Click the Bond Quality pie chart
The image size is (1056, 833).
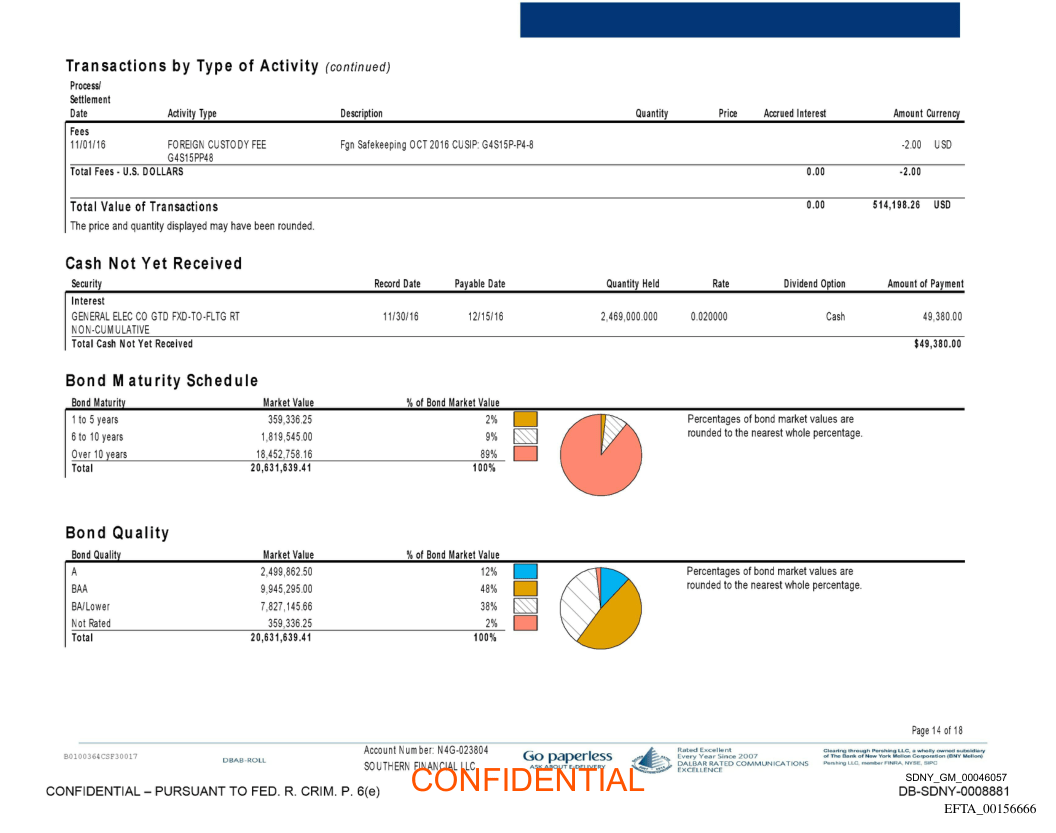(x=600, y=607)
